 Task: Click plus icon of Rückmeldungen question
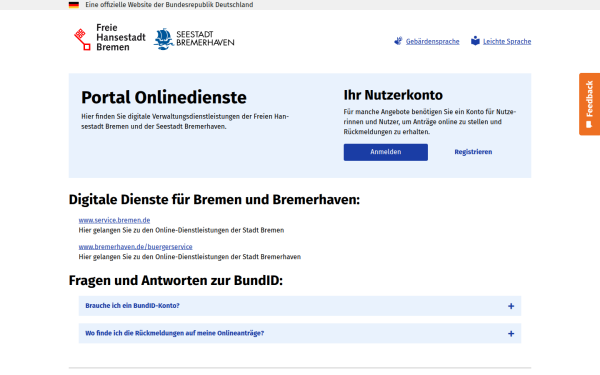[511, 334]
